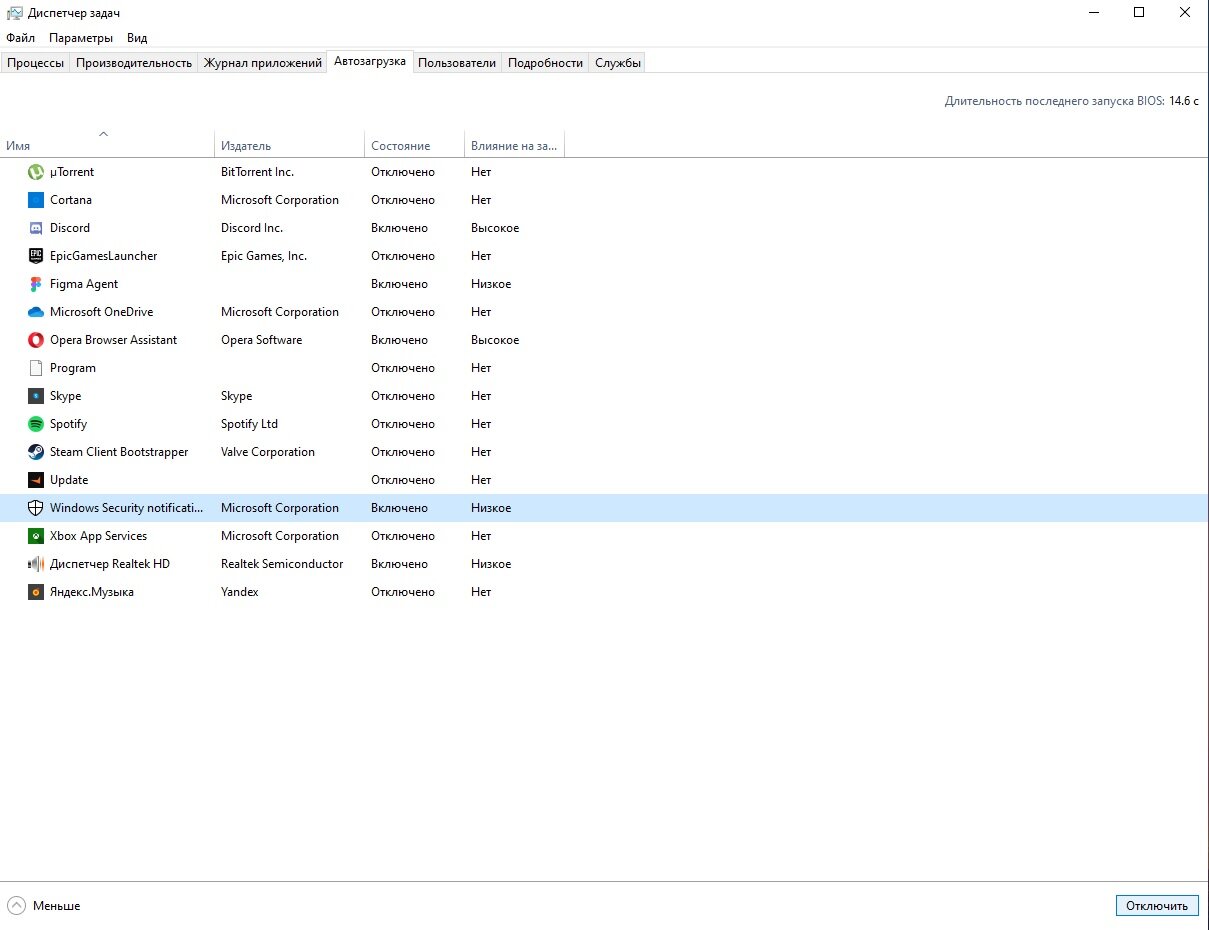The width and height of the screenshot is (1209, 930).
Task: Click publisher Spotify Ltd
Action: (249, 424)
